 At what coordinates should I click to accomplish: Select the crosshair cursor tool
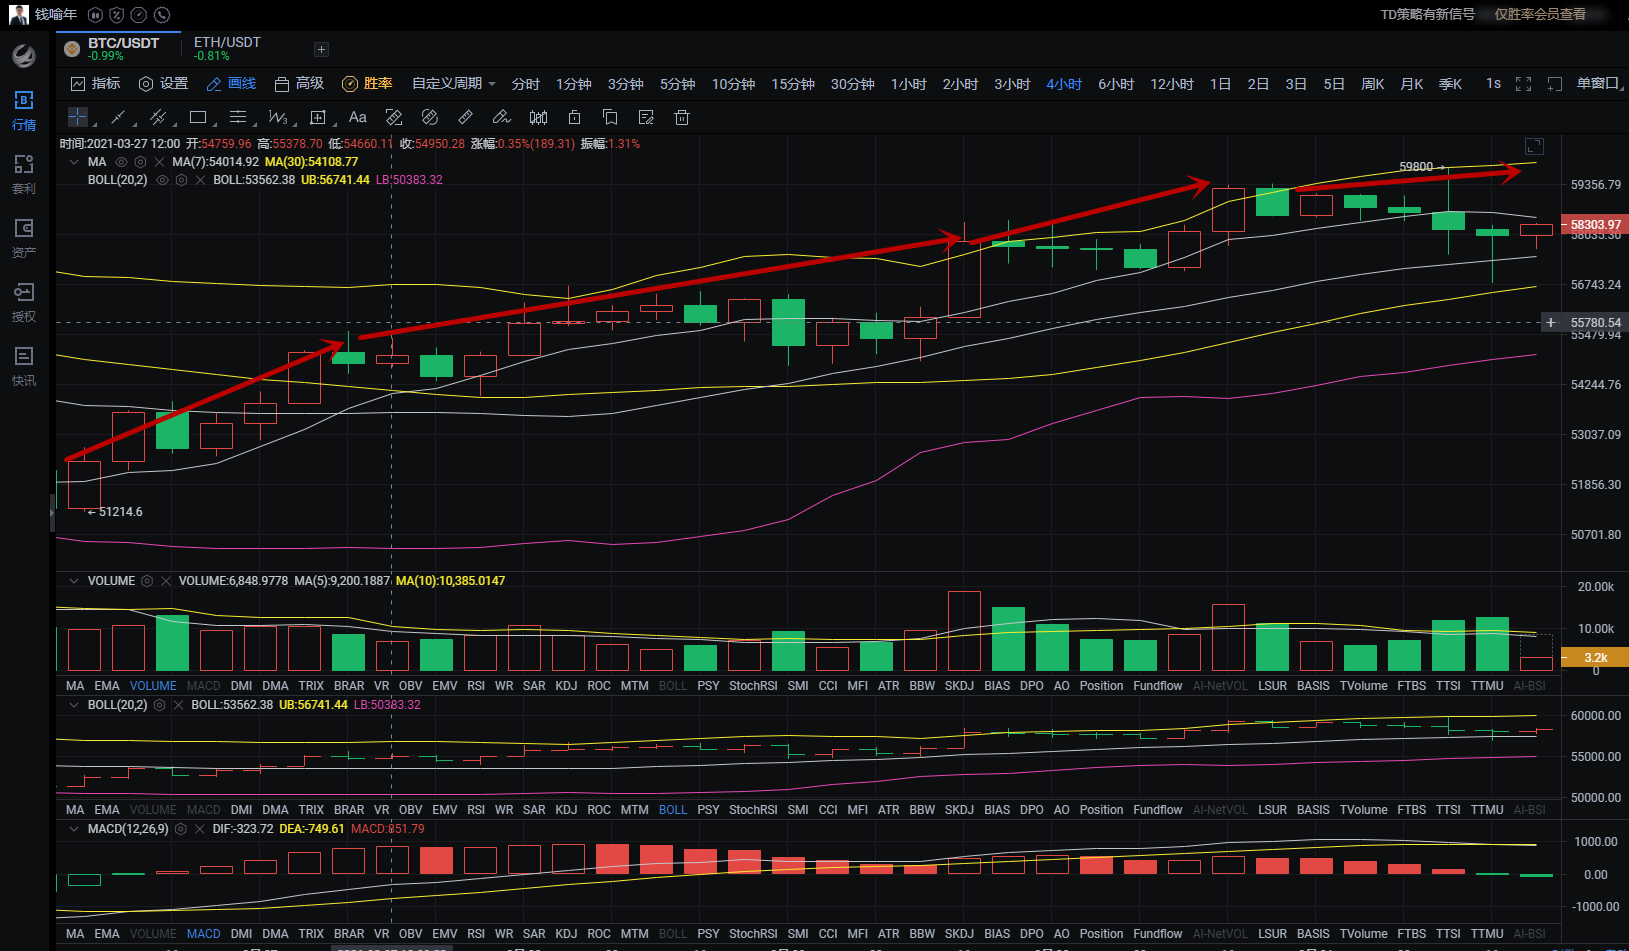pyautogui.click(x=78, y=117)
